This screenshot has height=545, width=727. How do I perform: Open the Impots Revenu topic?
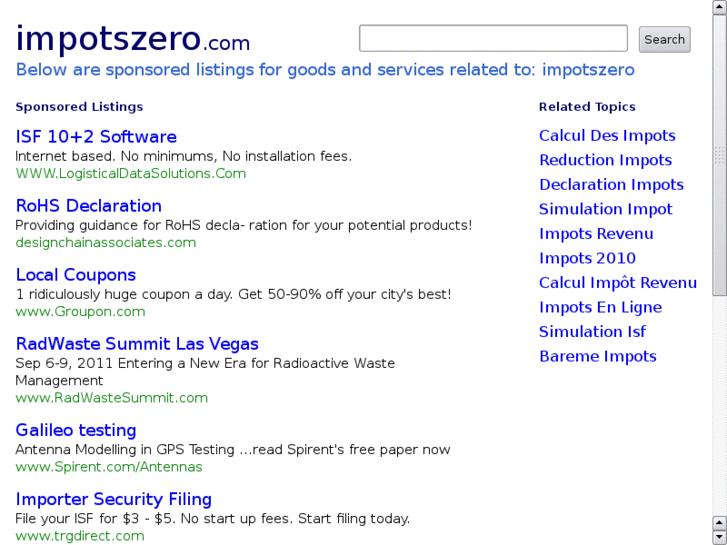click(x=596, y=234)
